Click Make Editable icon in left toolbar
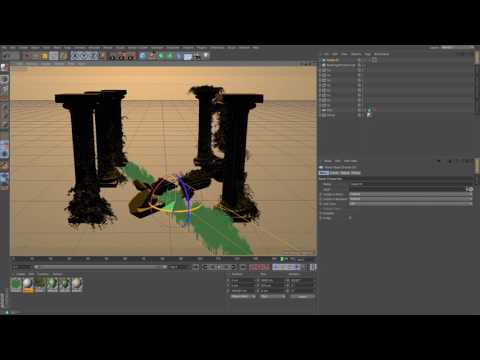480x360 pixels. click(x=4, y=68)
